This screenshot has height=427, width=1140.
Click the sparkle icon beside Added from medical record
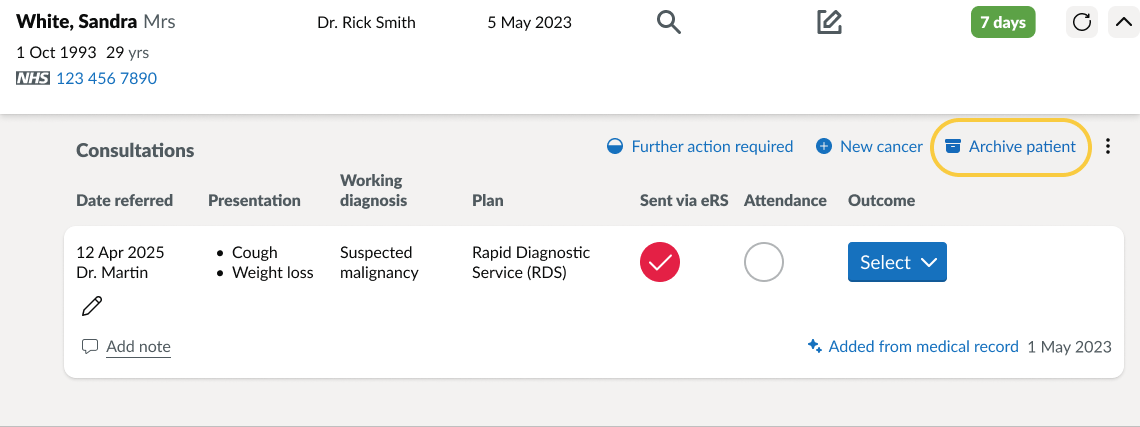pyautogui.click(x=815, y=346)
